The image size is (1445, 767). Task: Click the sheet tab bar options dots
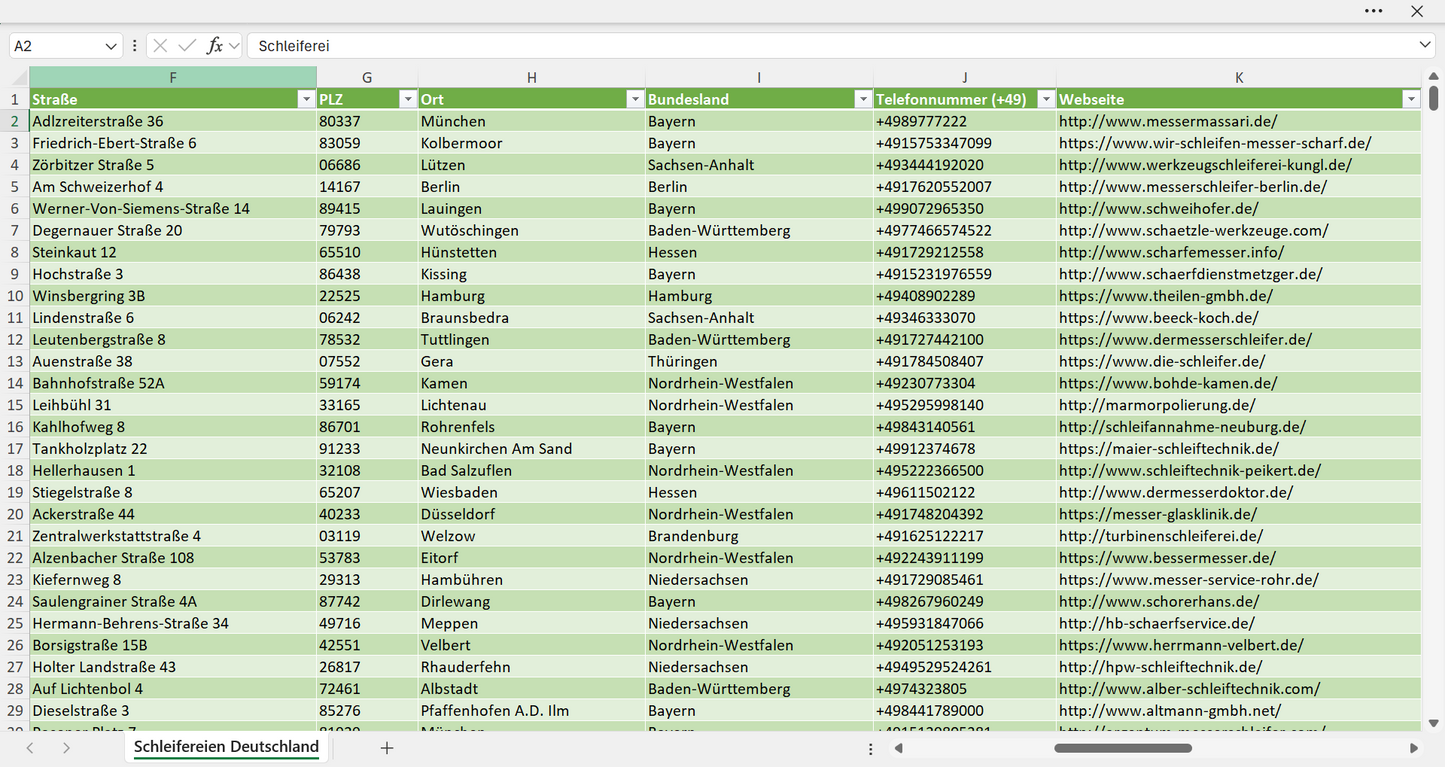tap(870, 748)
